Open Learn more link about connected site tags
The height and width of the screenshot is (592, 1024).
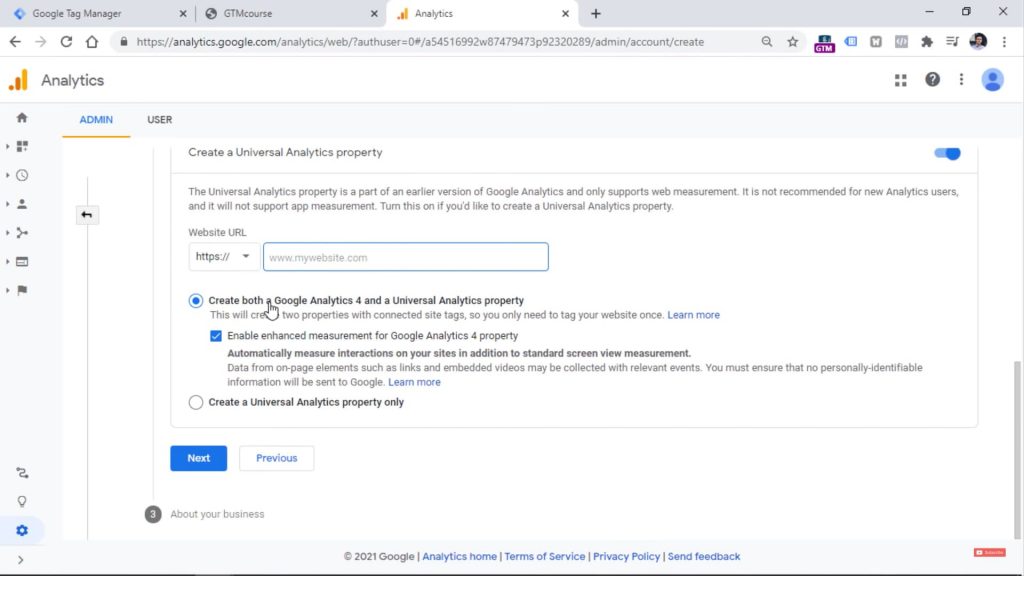693,315
